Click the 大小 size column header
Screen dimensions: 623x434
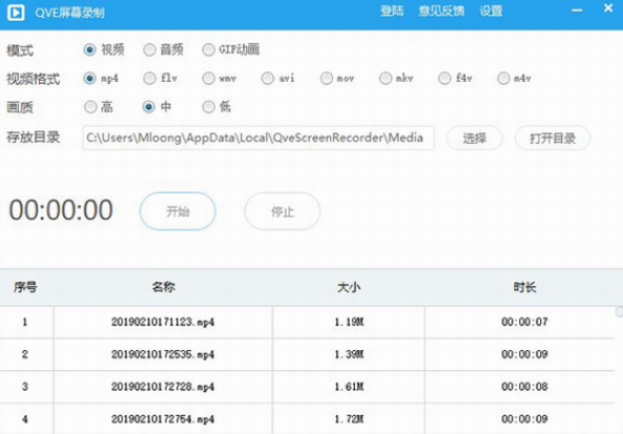click(349, 287)
